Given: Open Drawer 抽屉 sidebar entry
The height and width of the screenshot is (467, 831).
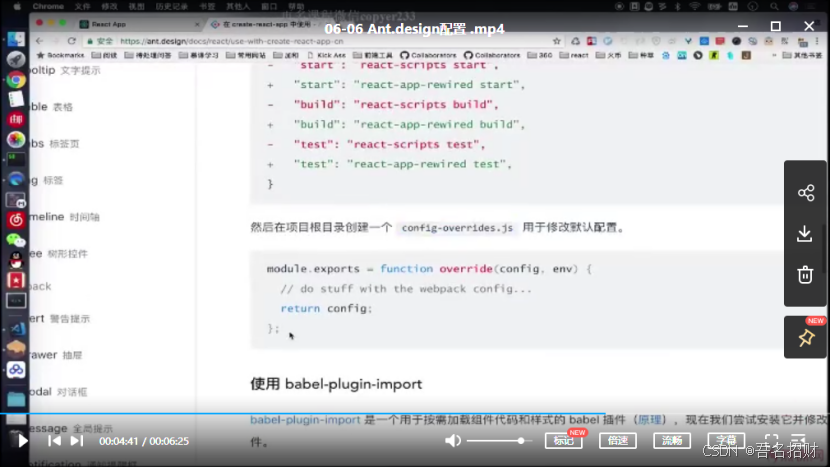Looking at the screenshot, I should pos(56,355).
